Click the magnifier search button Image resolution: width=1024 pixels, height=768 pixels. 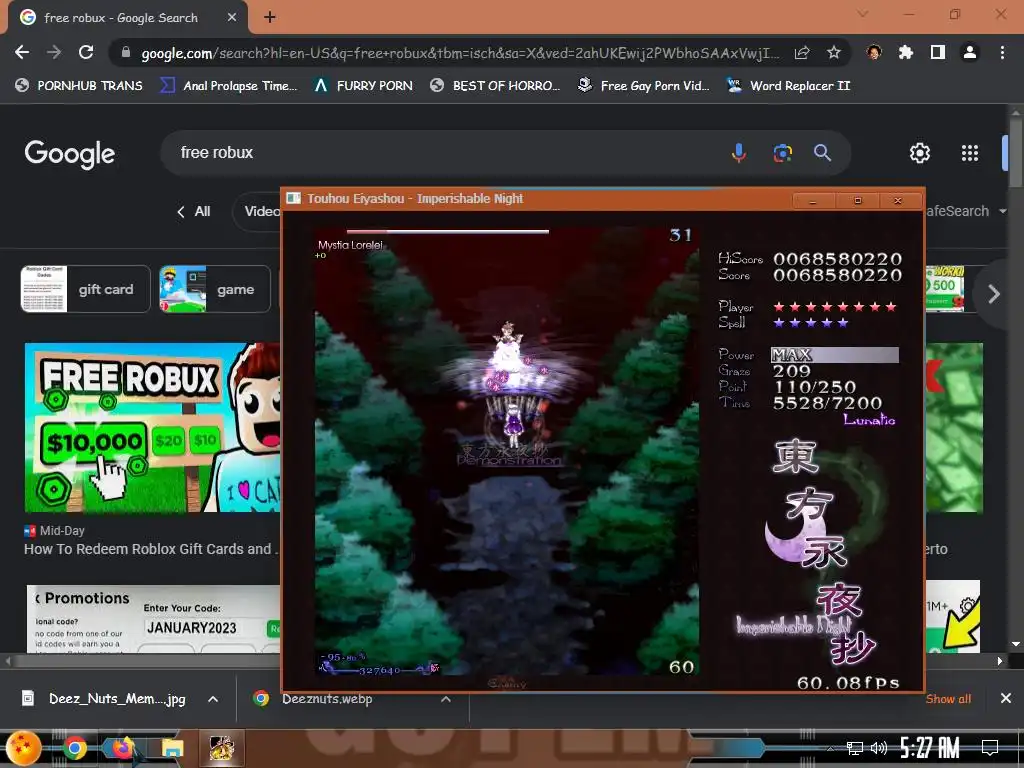point(822,153)
